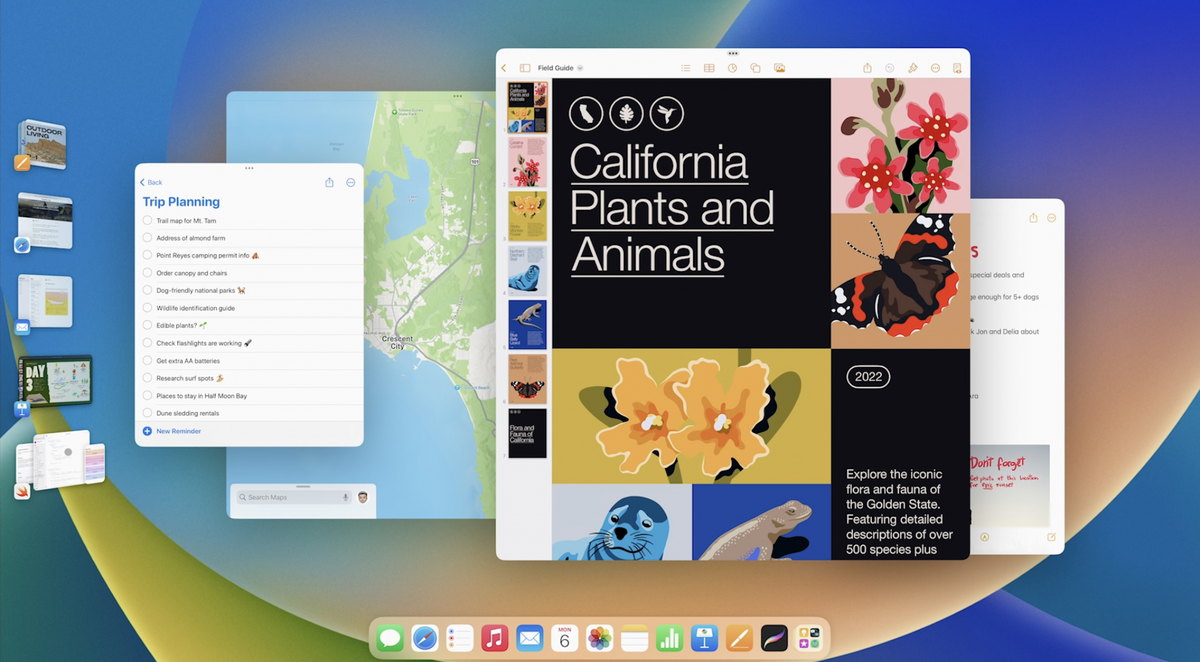The image size is (1200, 662).
Task: Add a New Reminder
Action: [x=172, y=431]
